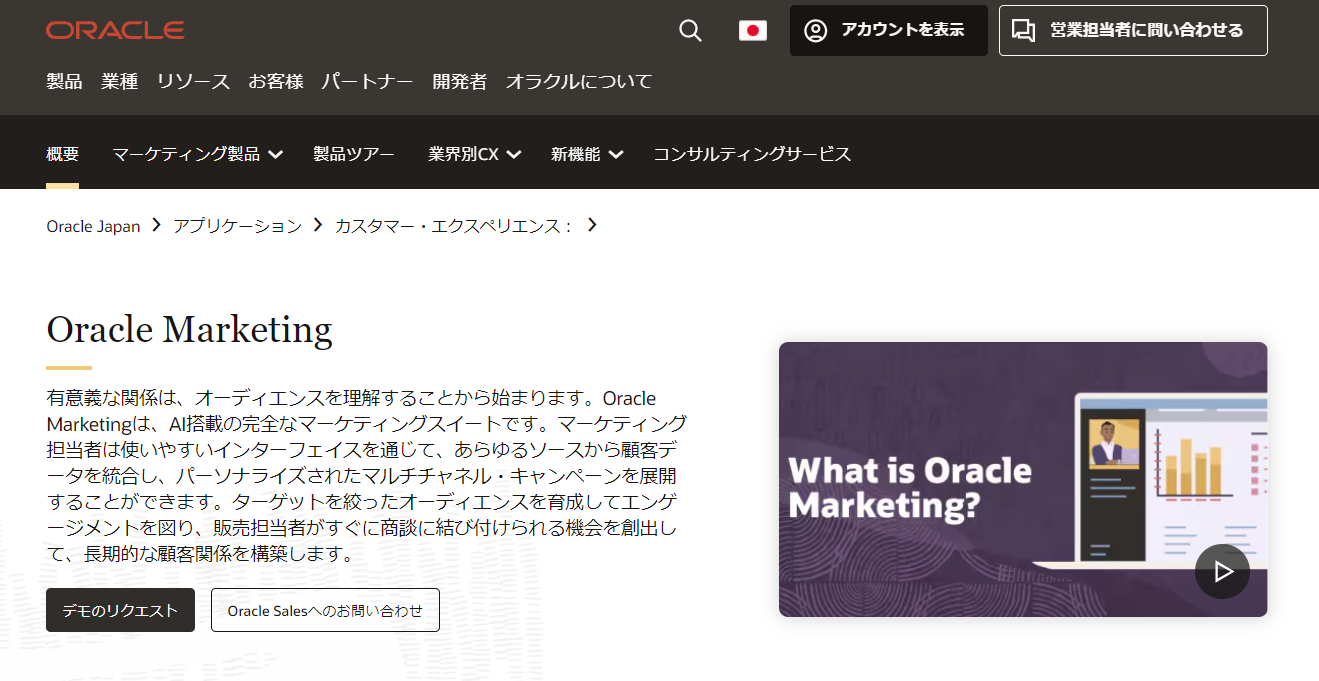Click the デモのリクエスト button
Image resolution: width=1319 pixels, height=681 pixels.
point(120,610)
